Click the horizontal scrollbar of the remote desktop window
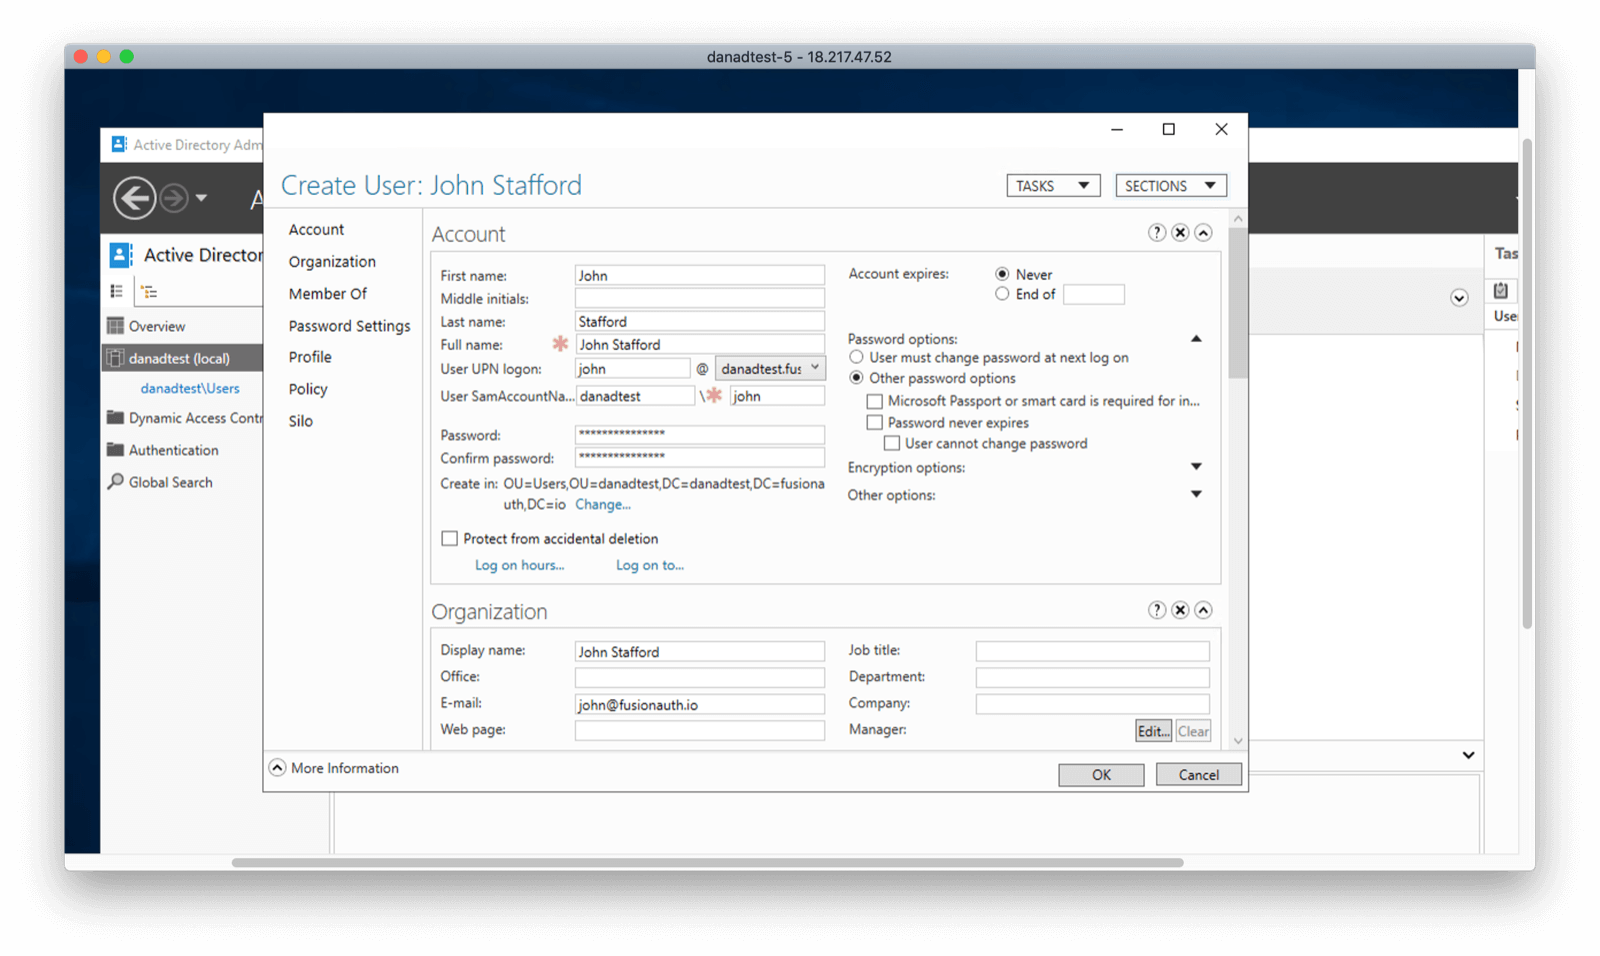This screenshot has height=956, width=1600. (707, 862)
